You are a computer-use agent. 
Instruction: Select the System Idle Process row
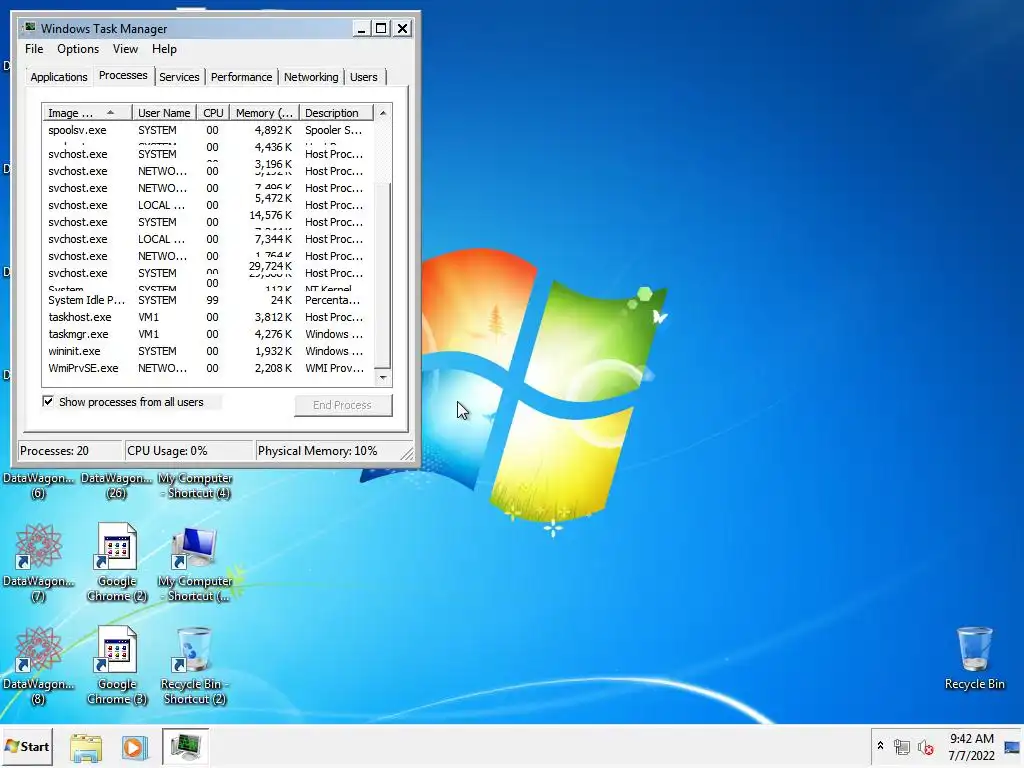(x=208, y=300)
